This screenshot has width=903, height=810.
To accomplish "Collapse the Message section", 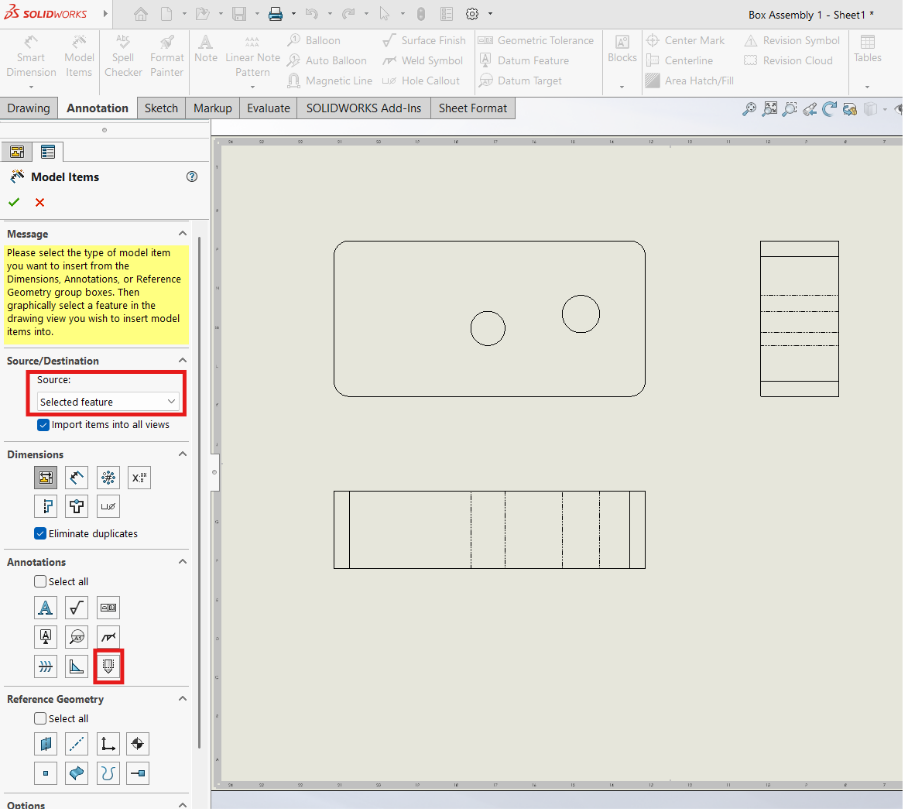I will coord(183,233).
